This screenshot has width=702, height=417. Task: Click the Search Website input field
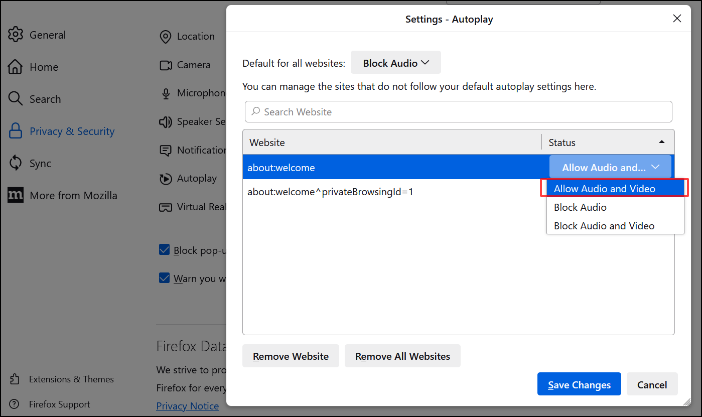coord(458,112)
